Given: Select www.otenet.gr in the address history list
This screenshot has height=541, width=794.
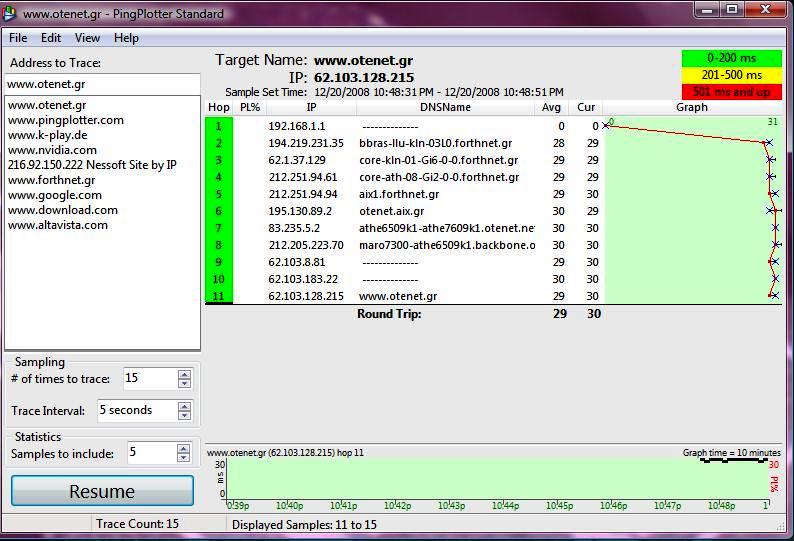Looking at the screenshot, I should [x=47, y=105].
